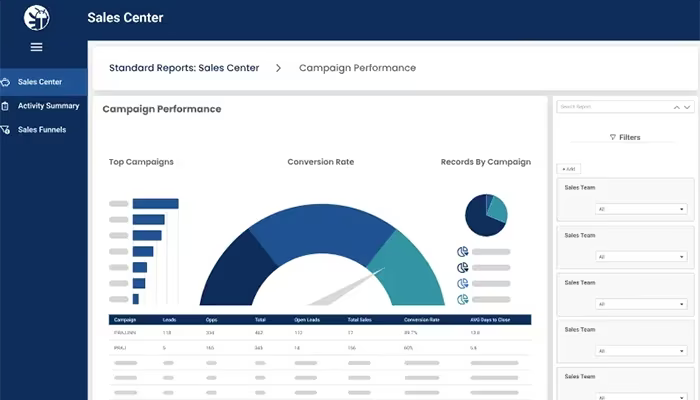Click the Conversion Rate value 60%

click(x=408, y=348)
